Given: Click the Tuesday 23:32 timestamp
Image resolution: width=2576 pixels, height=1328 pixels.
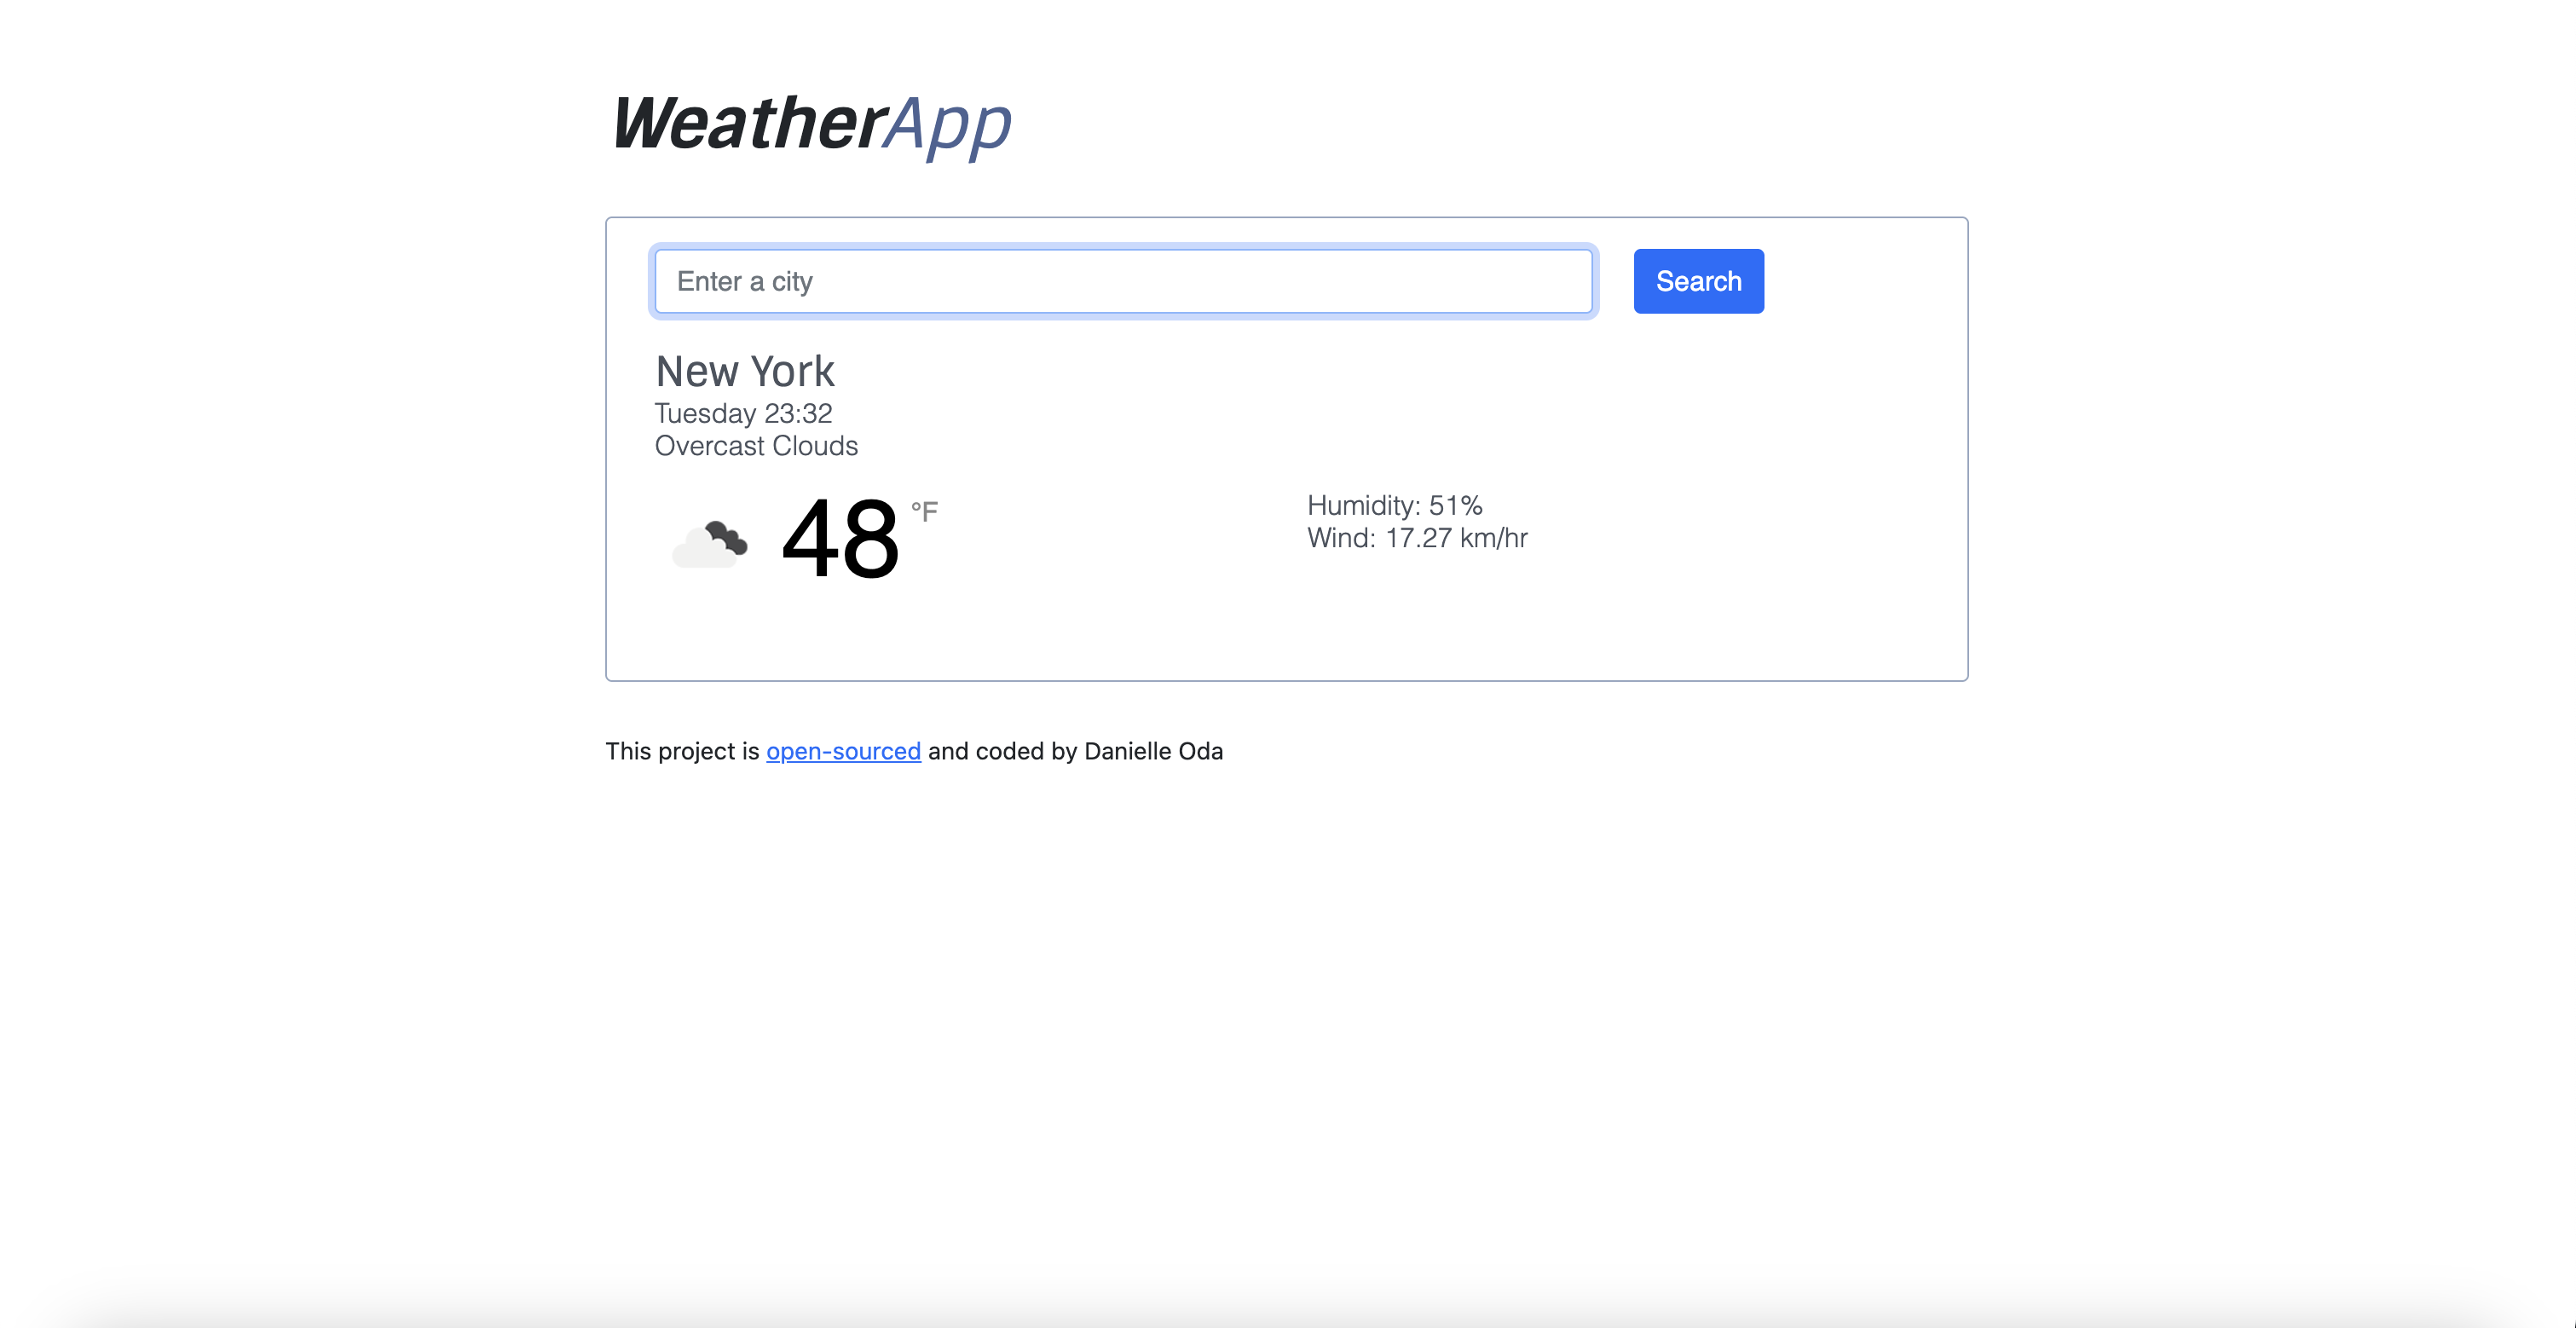Looking at the screenshot, I should pyautogui.click(x=742, y=413).
